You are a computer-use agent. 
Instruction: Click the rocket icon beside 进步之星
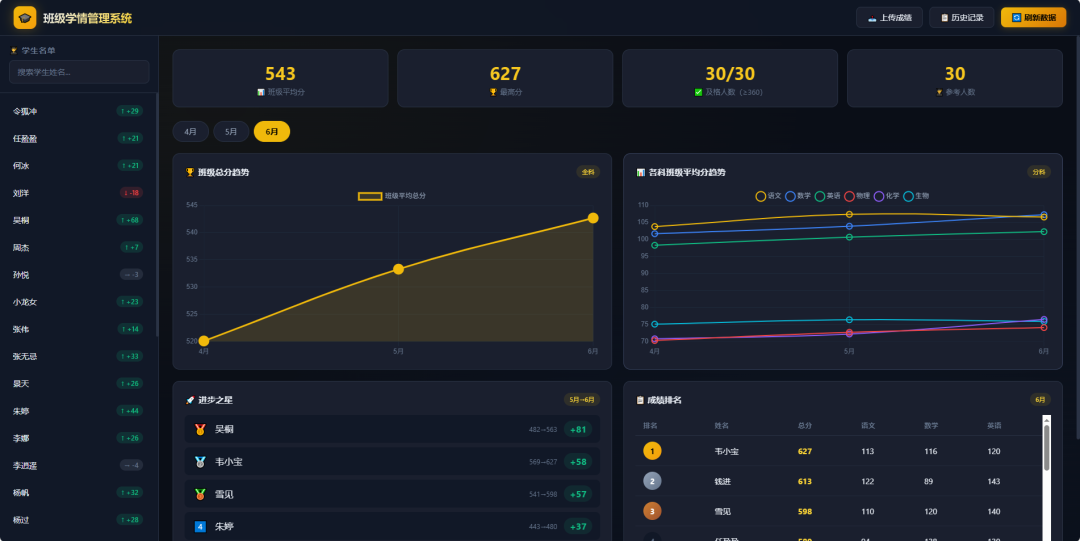point(190,400)
